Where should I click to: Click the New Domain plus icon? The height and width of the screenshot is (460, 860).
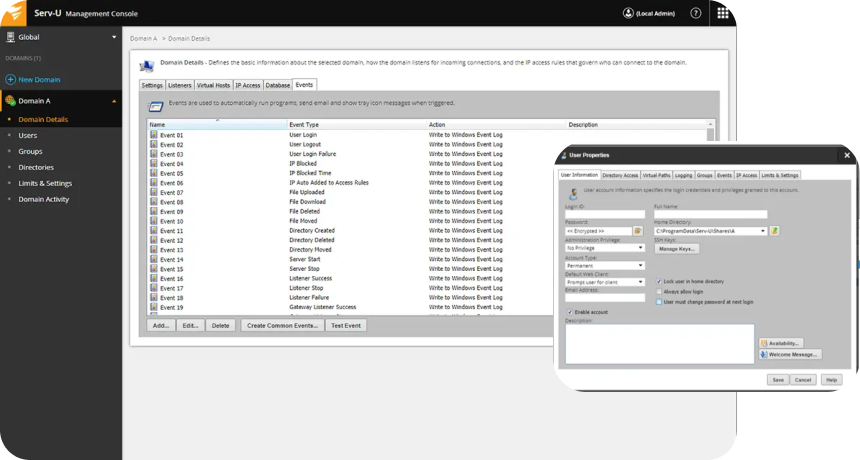pyautogui.click(x=10, y=79)
